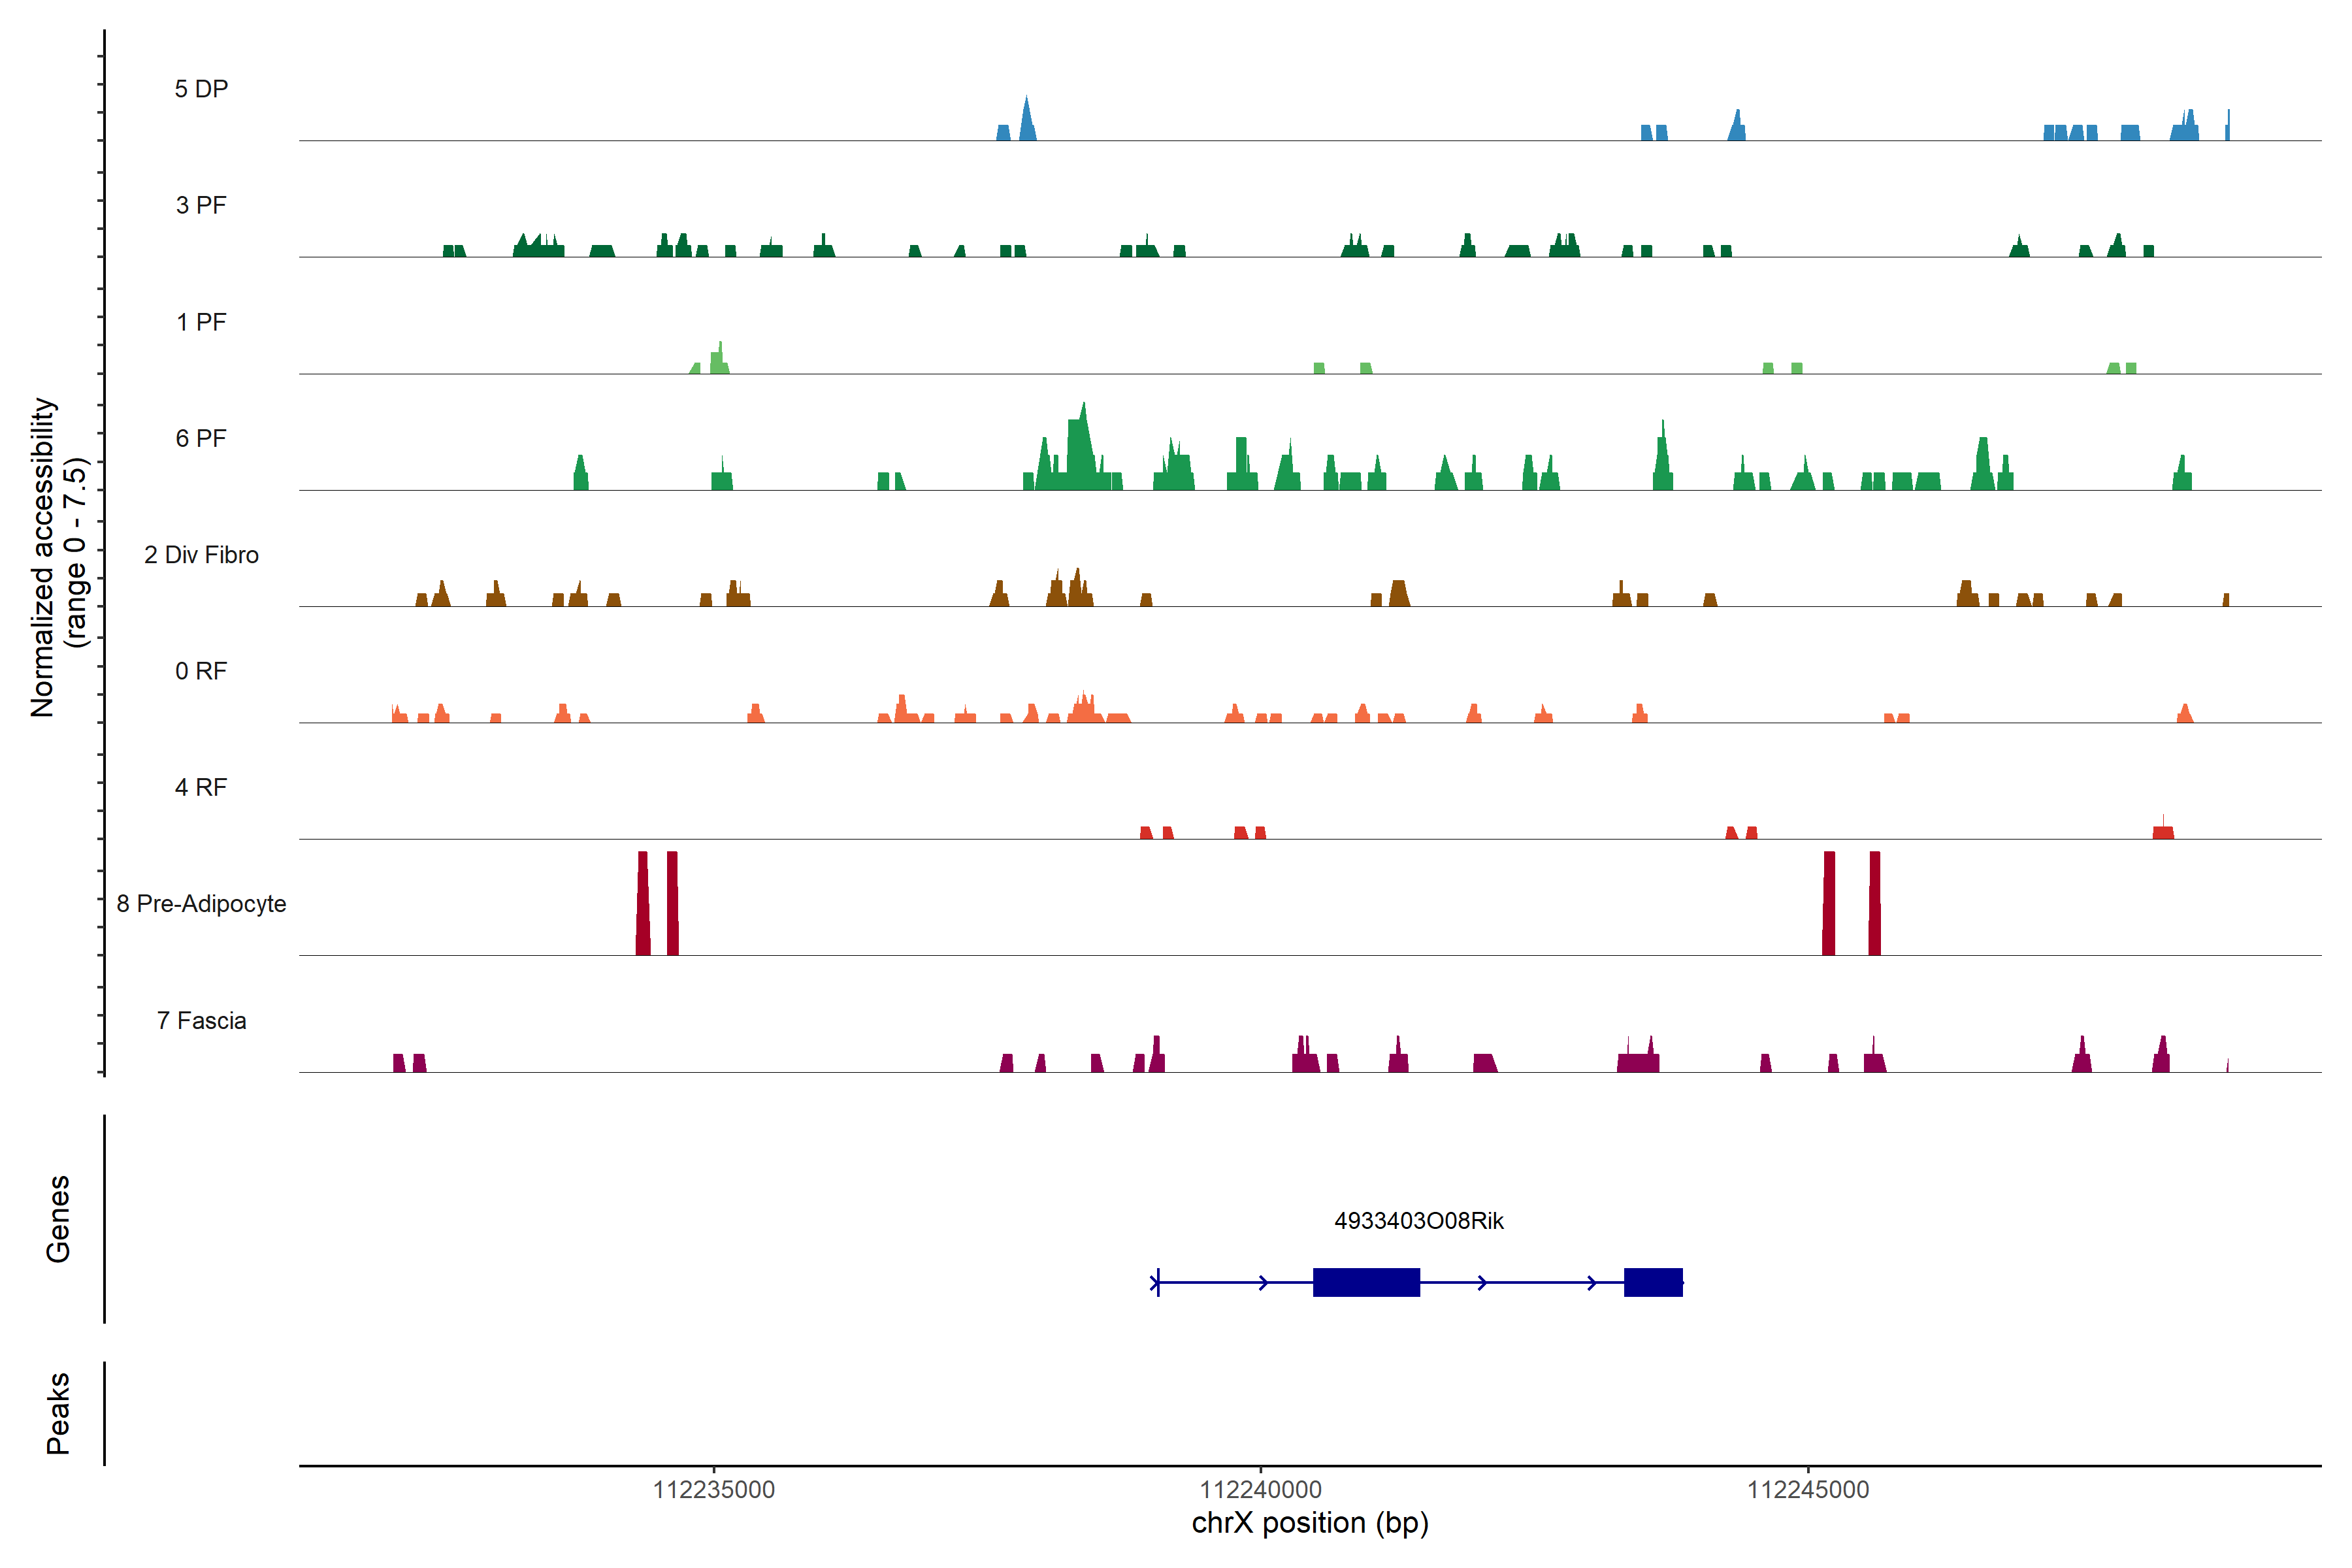Select the 8 Pre-Adipocyte track label

point(201,904)
